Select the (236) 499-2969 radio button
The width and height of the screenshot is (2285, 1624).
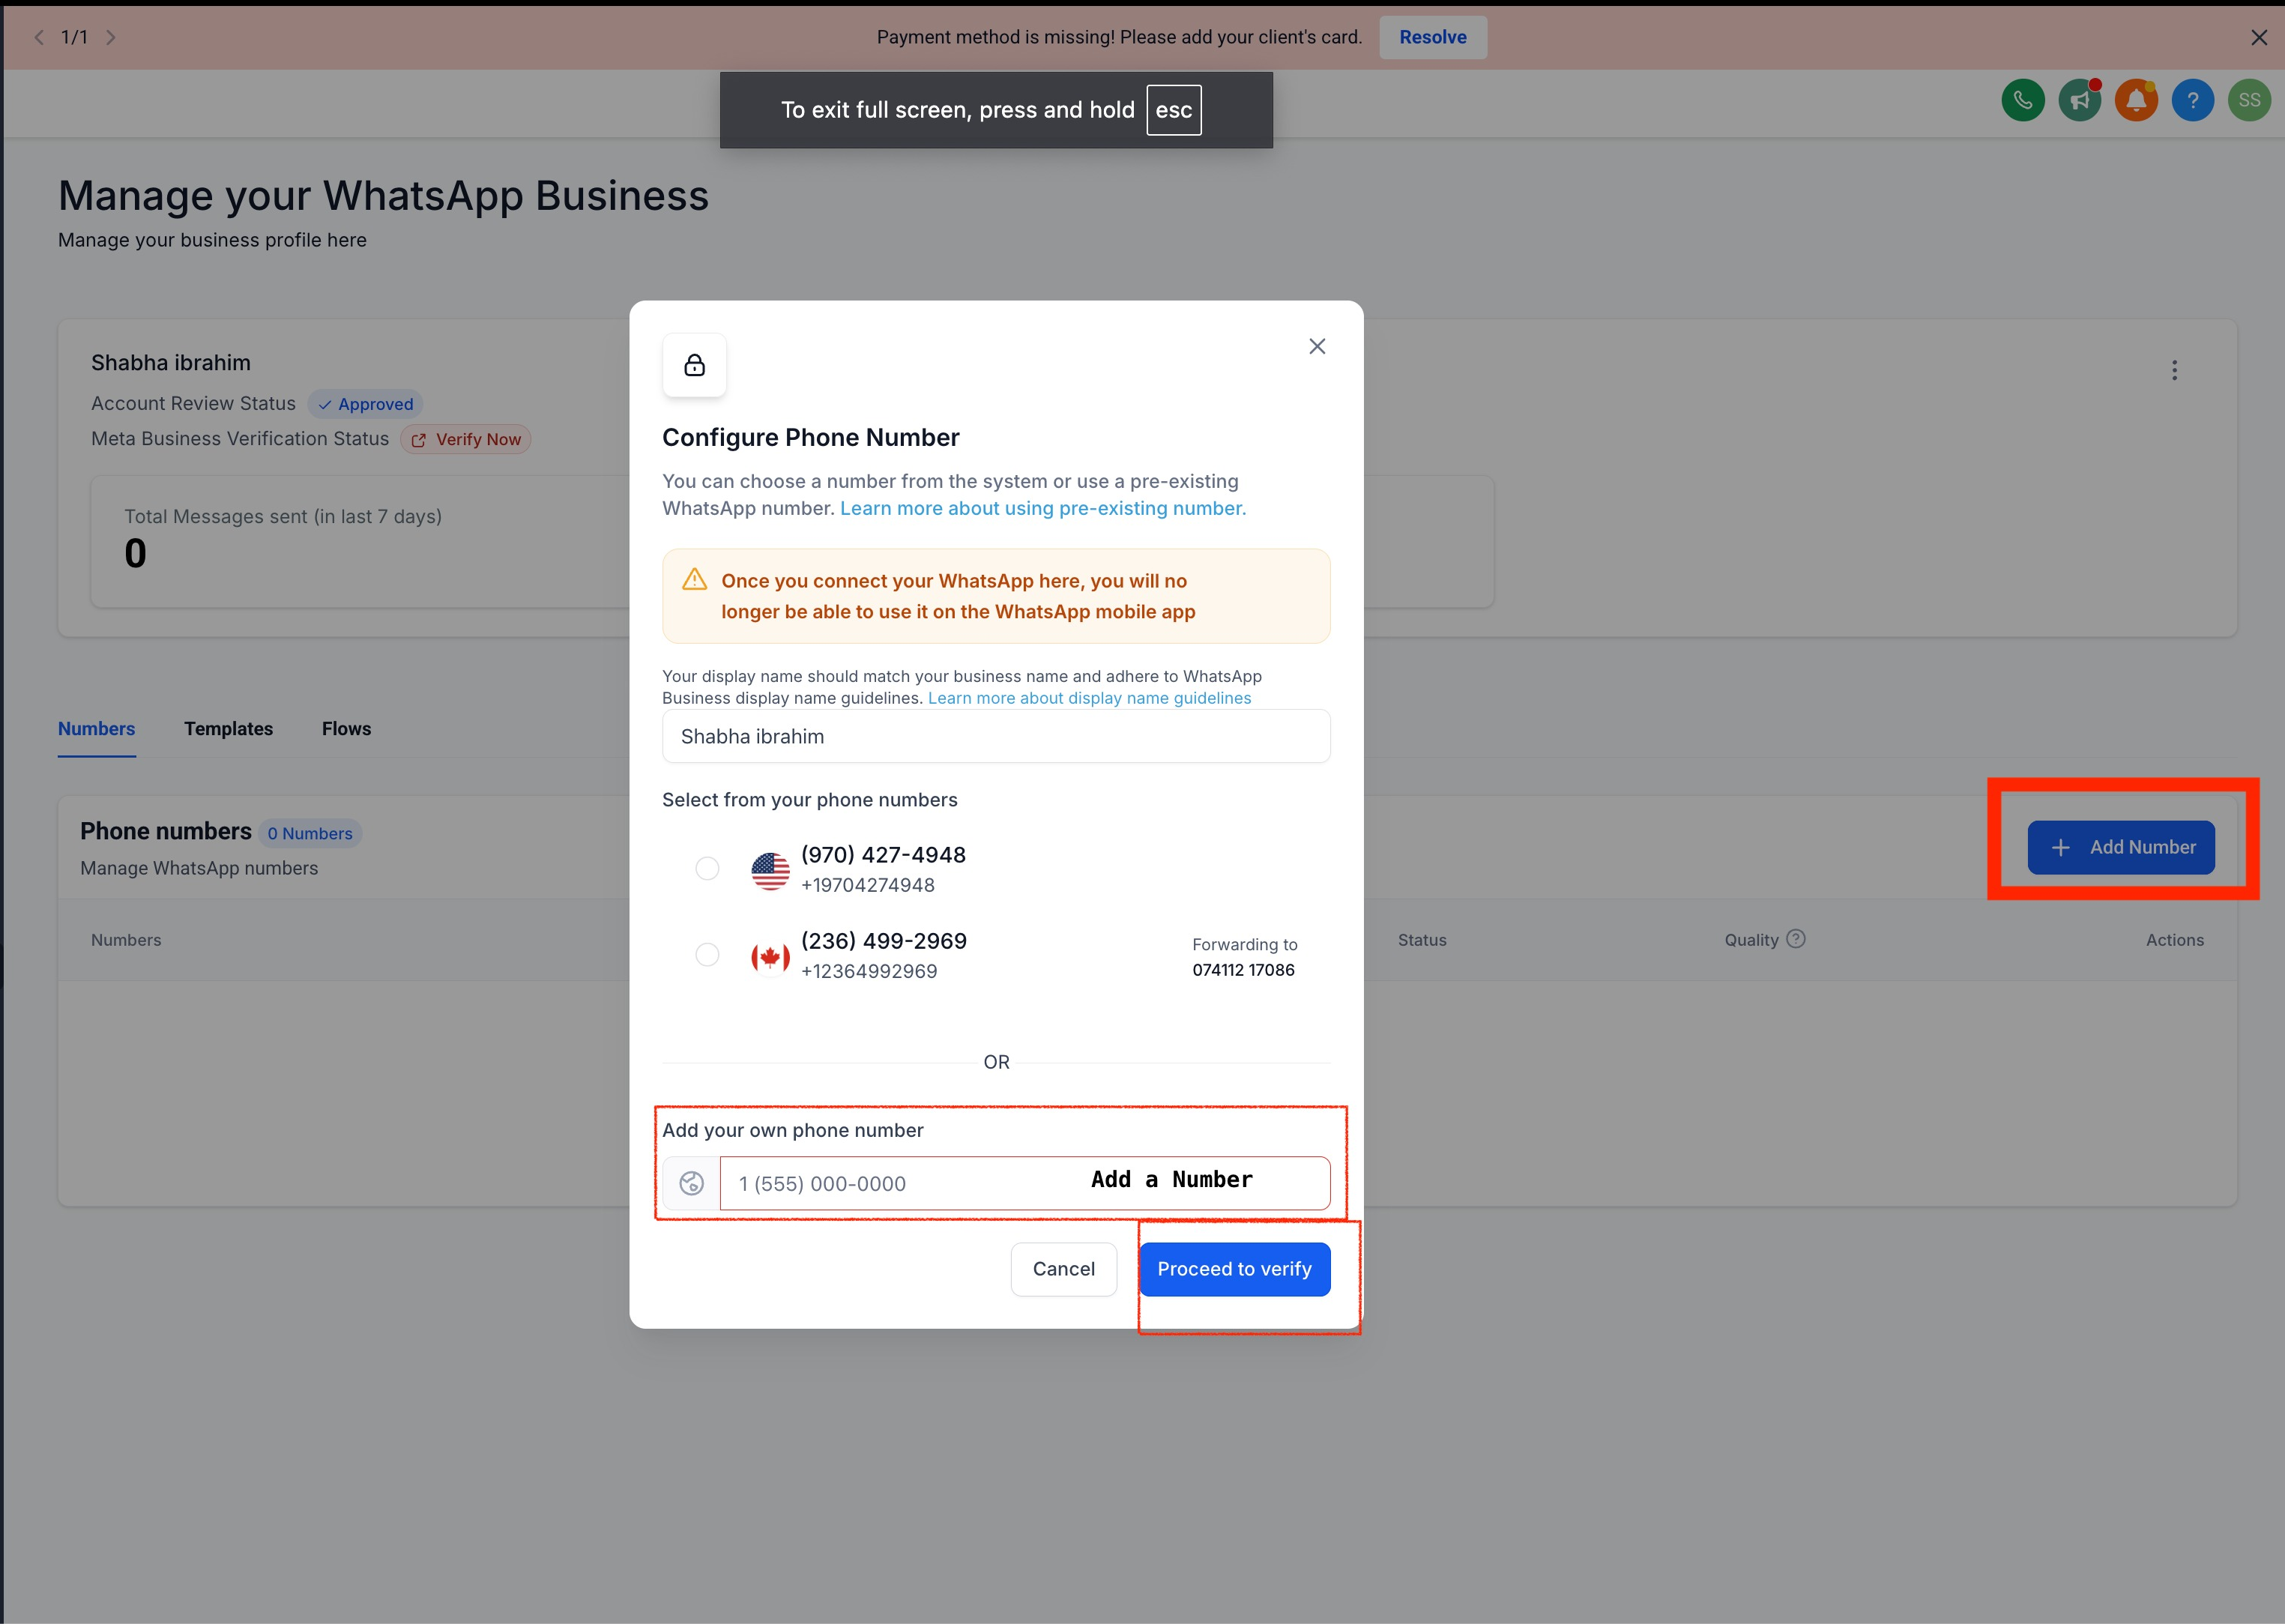pos(707,955)
